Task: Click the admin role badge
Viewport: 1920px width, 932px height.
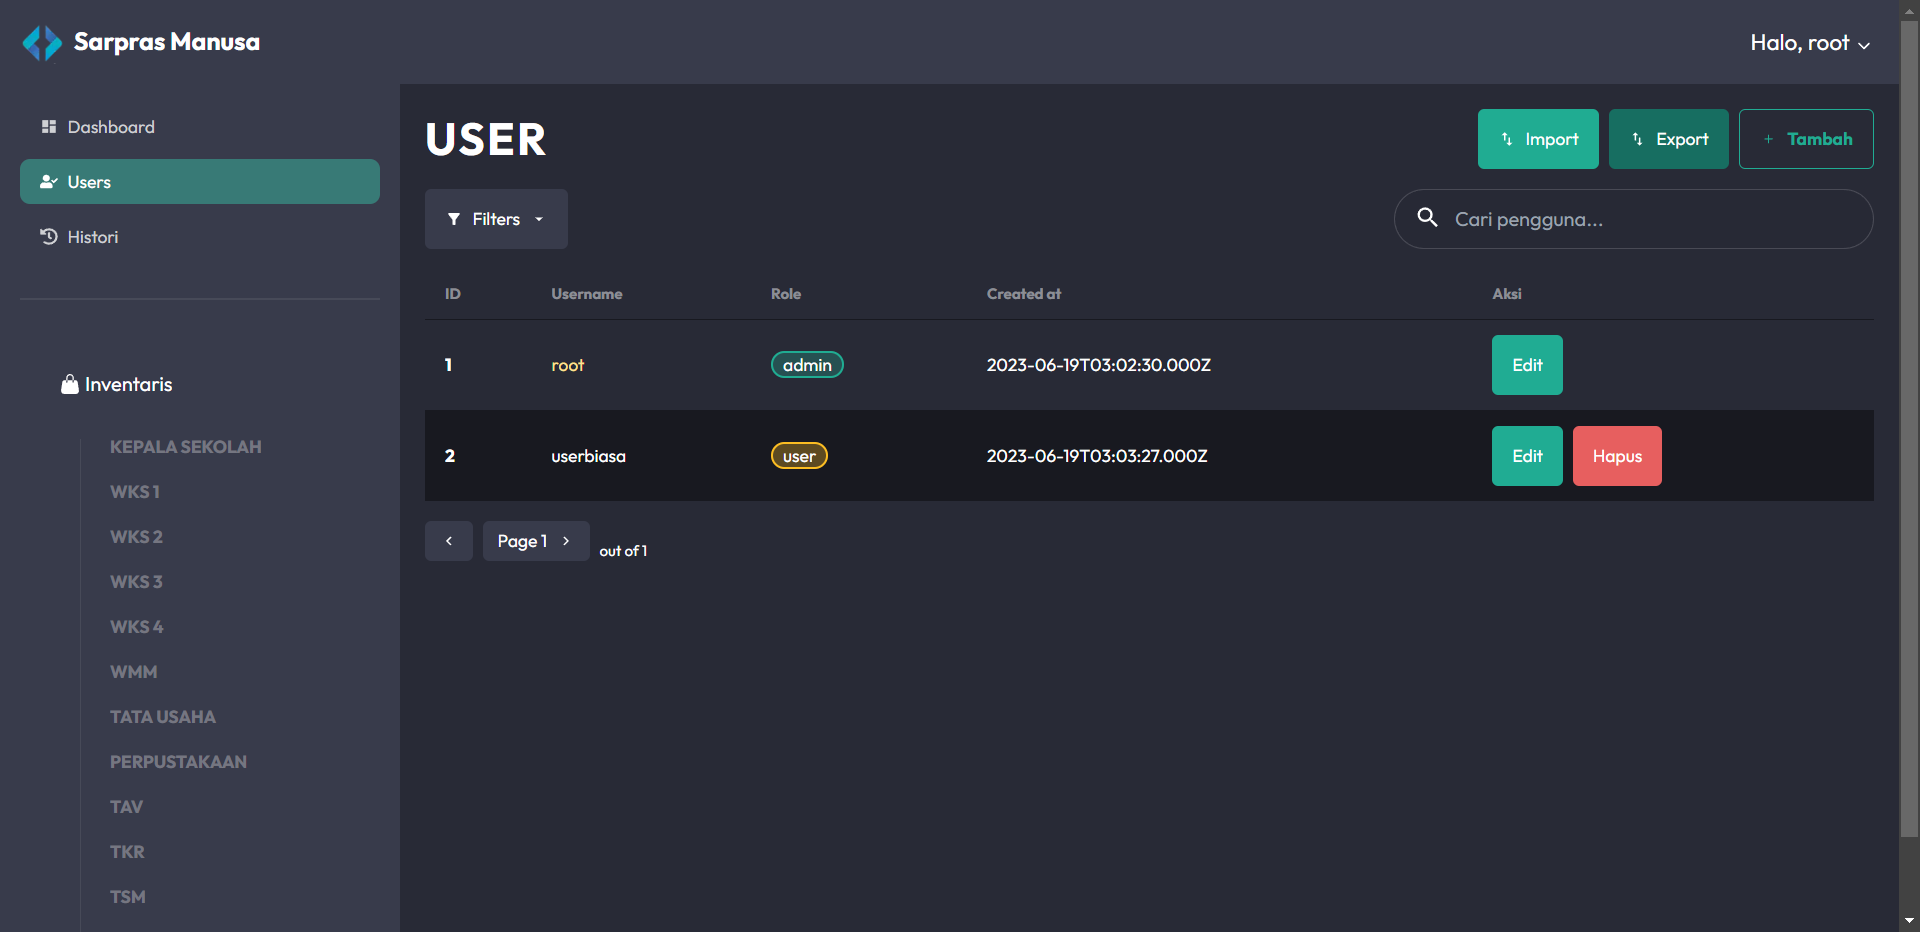Action: tap(807, 365)
